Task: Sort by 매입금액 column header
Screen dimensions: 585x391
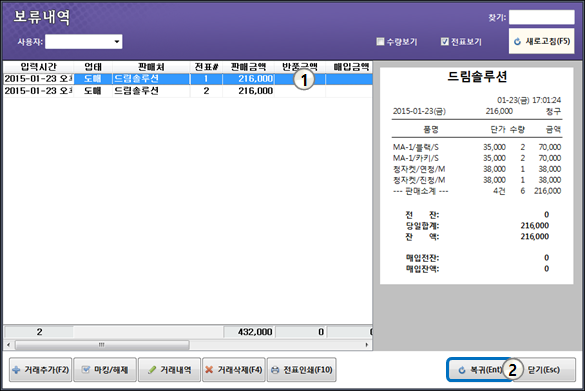Action: [351, 67]
